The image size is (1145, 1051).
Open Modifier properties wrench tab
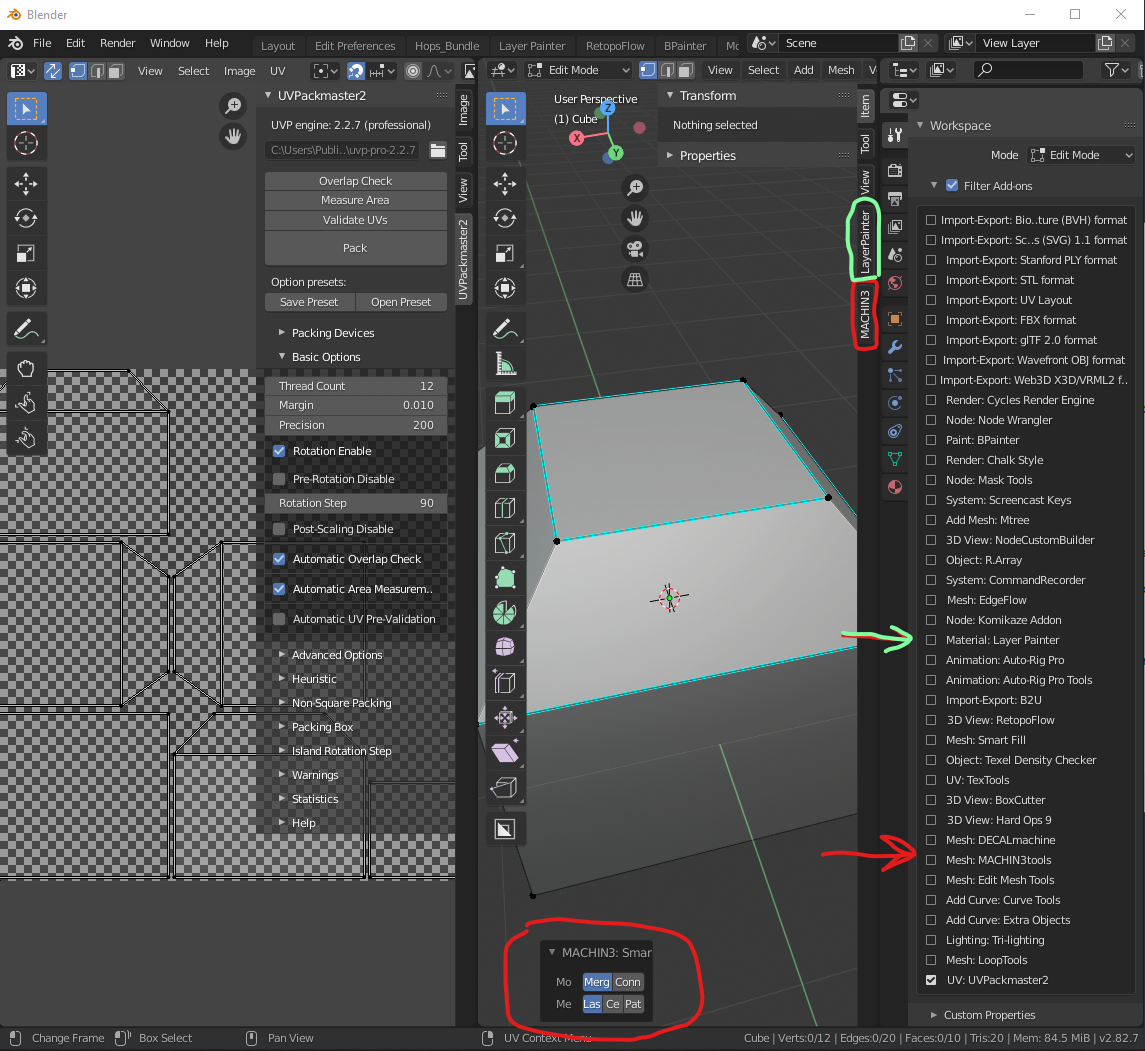[895, 347]
